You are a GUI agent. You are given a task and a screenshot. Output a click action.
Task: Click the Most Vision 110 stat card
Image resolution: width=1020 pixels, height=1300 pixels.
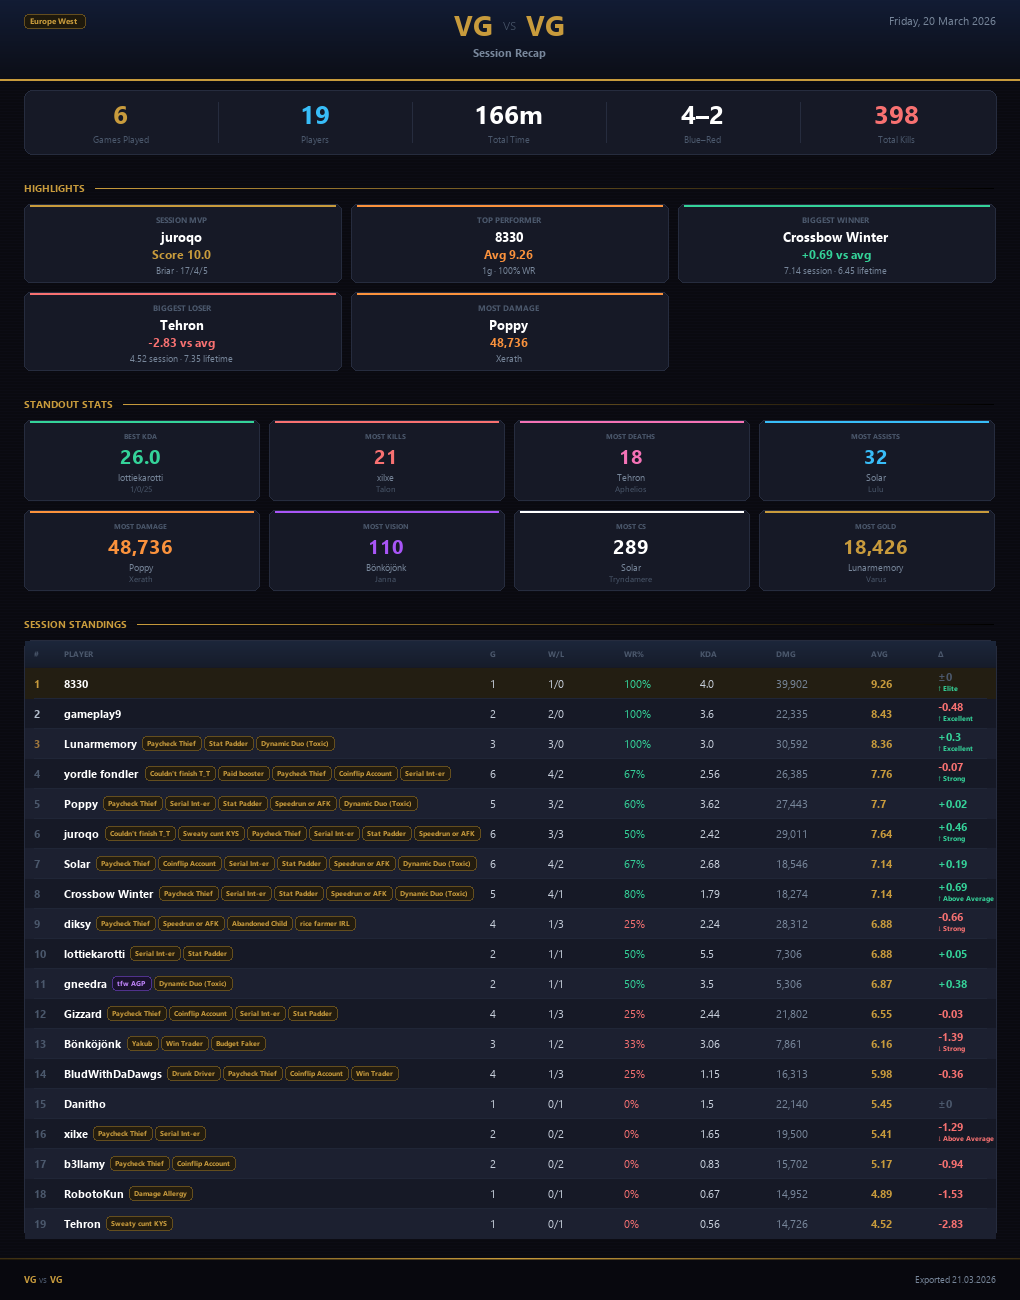click(386, 551)
